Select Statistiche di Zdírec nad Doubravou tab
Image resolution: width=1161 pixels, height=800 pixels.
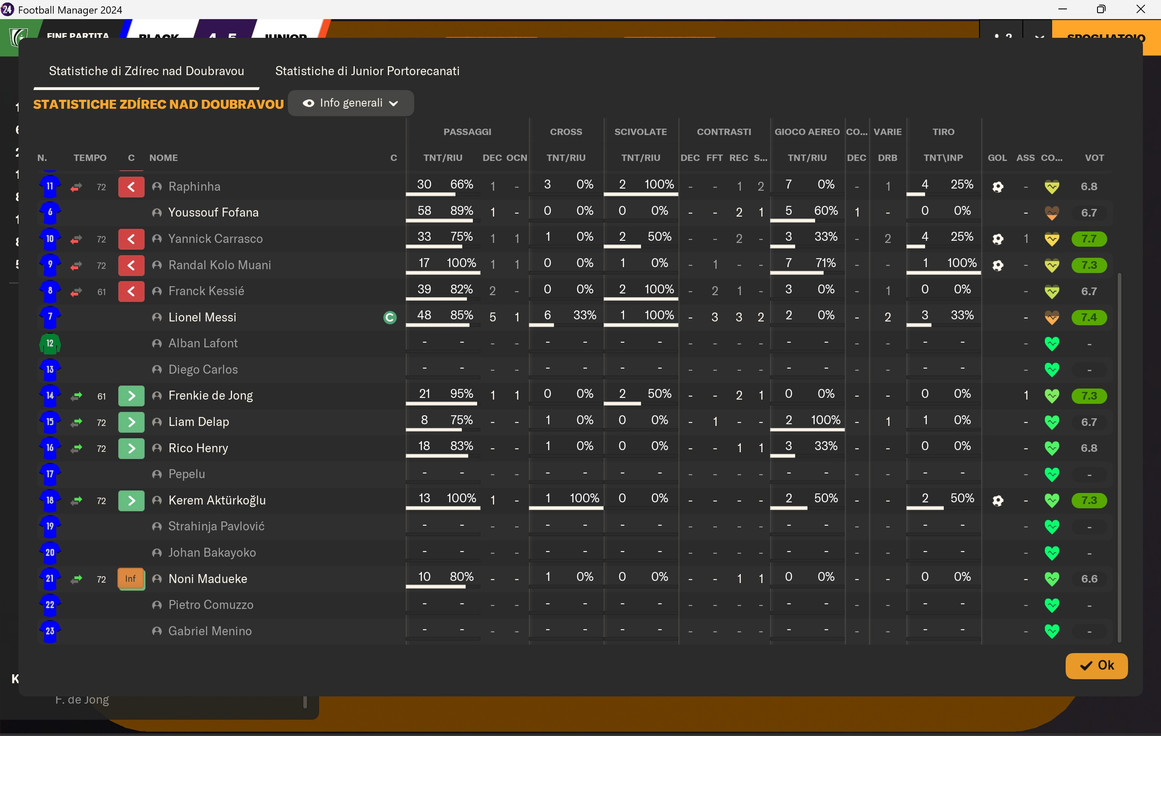tap(147, 71)
